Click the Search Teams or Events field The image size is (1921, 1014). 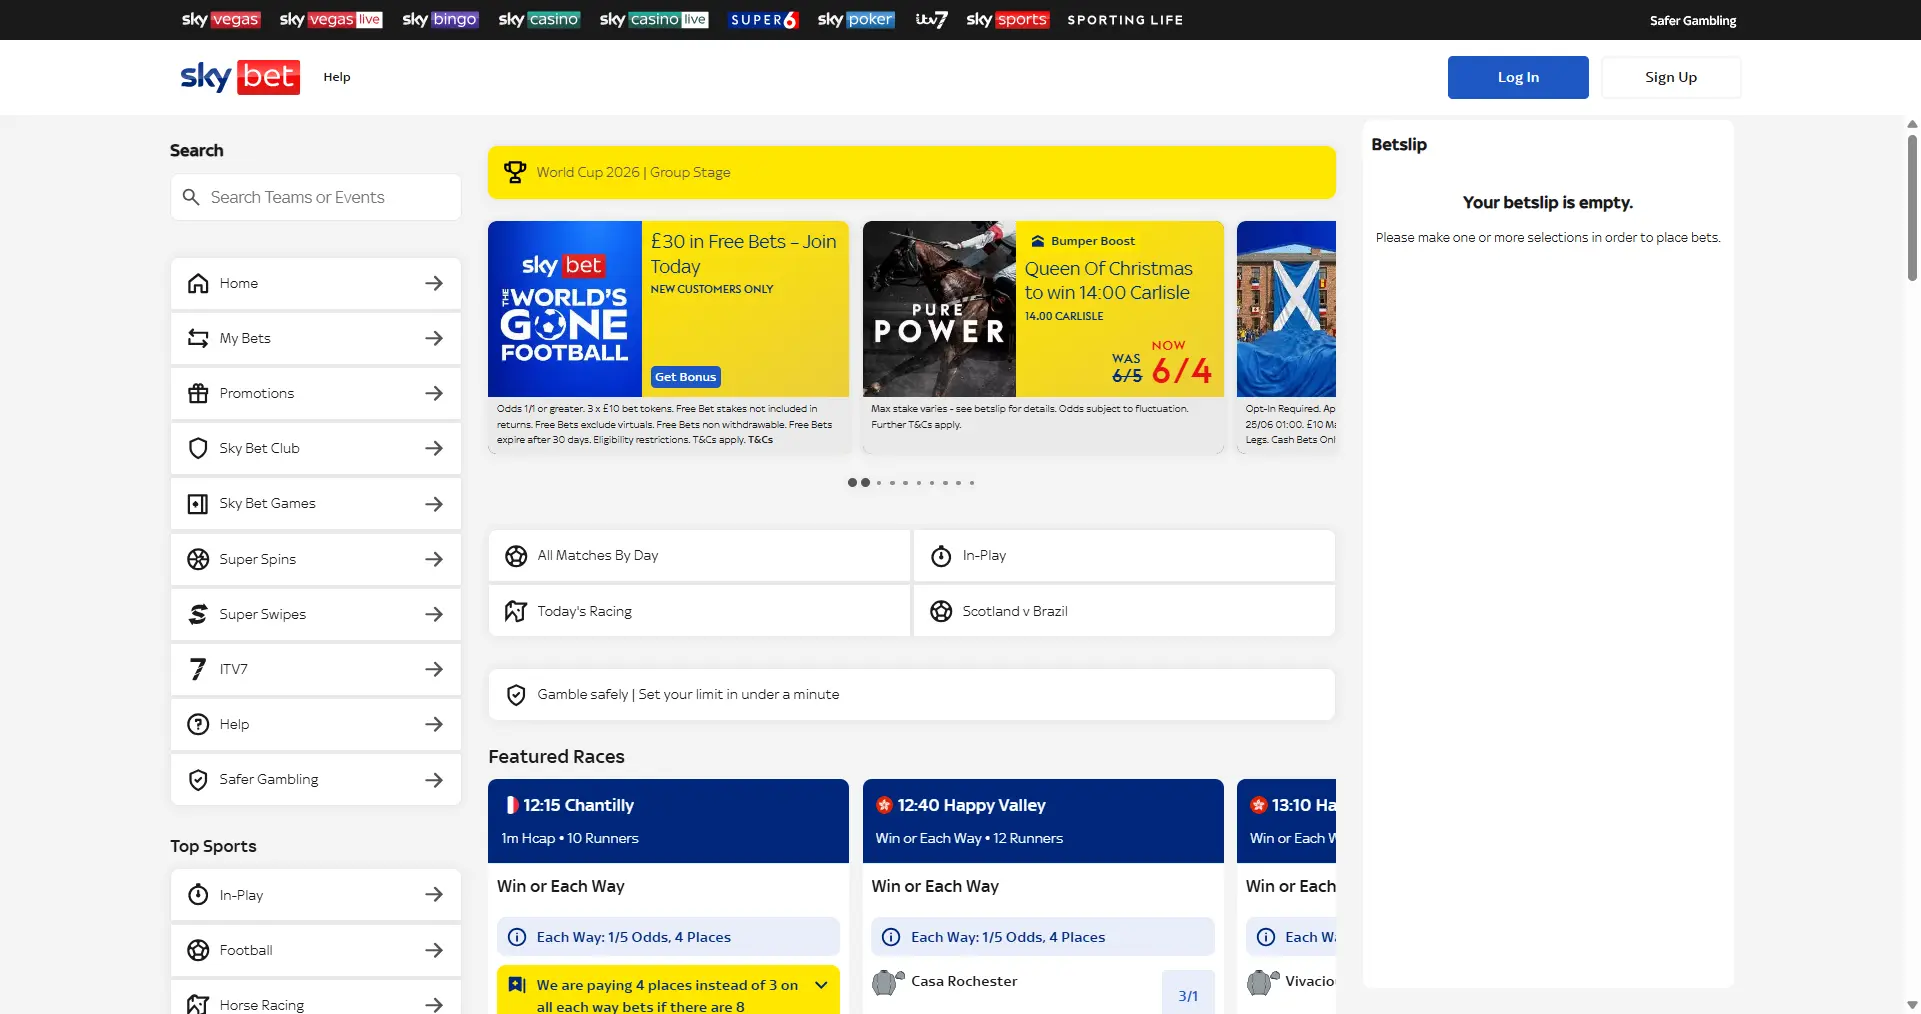pyautogui.click(x=316, y=197)
